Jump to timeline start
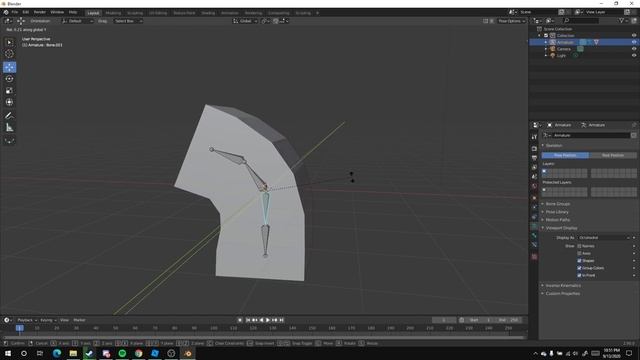 (248, 320)
